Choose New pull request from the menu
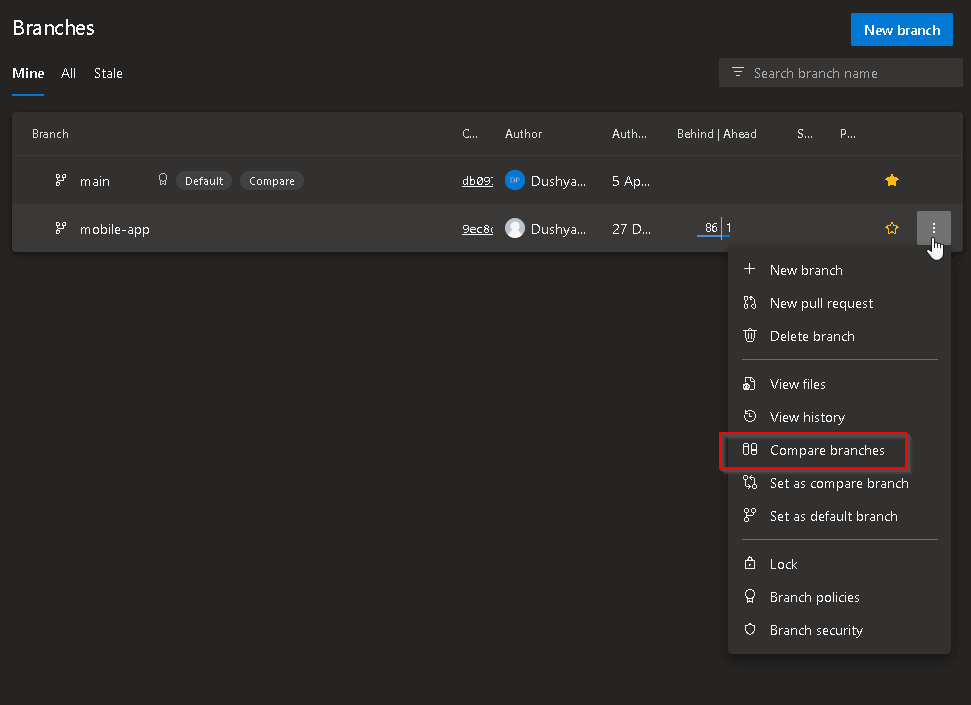Image resolution: width=971 pixels, height=705 pixels. tap(839, 303)
